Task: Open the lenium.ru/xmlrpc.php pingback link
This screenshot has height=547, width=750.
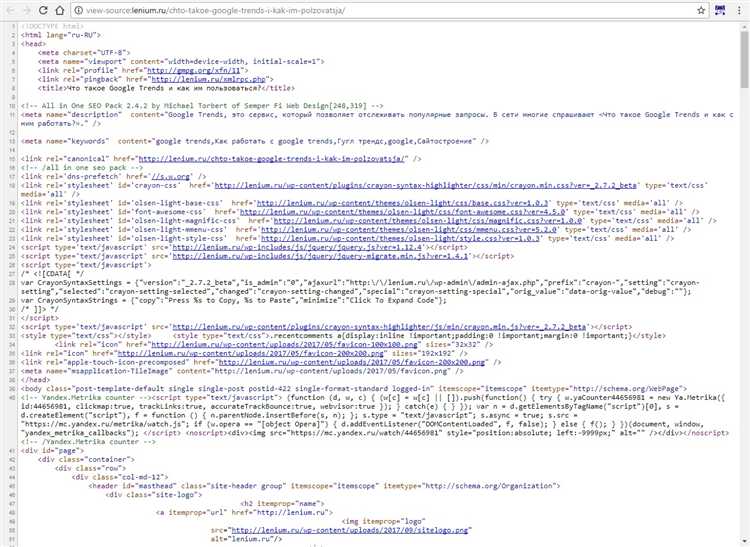Action: (209, 79)
